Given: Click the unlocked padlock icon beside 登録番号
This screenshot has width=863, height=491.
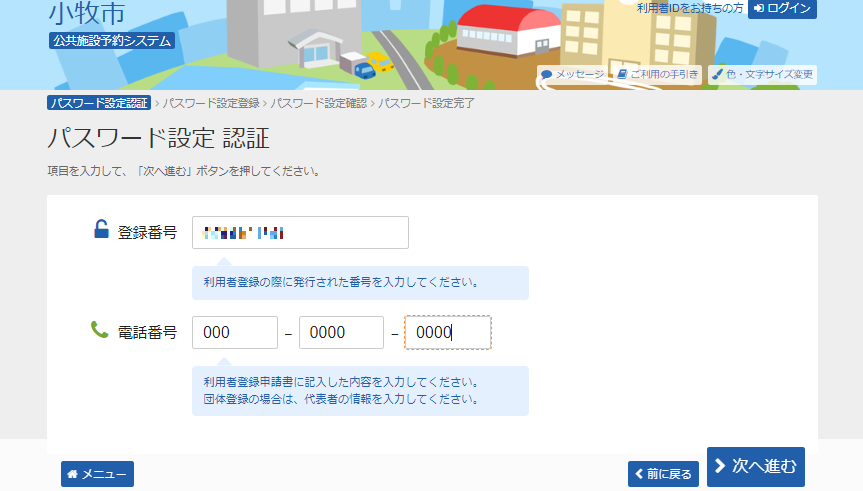Looking at the screenshot, I should [101, 231].
